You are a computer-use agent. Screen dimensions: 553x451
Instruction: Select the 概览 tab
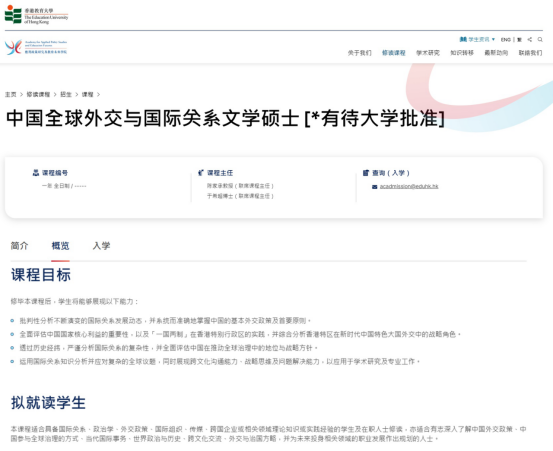60,245
